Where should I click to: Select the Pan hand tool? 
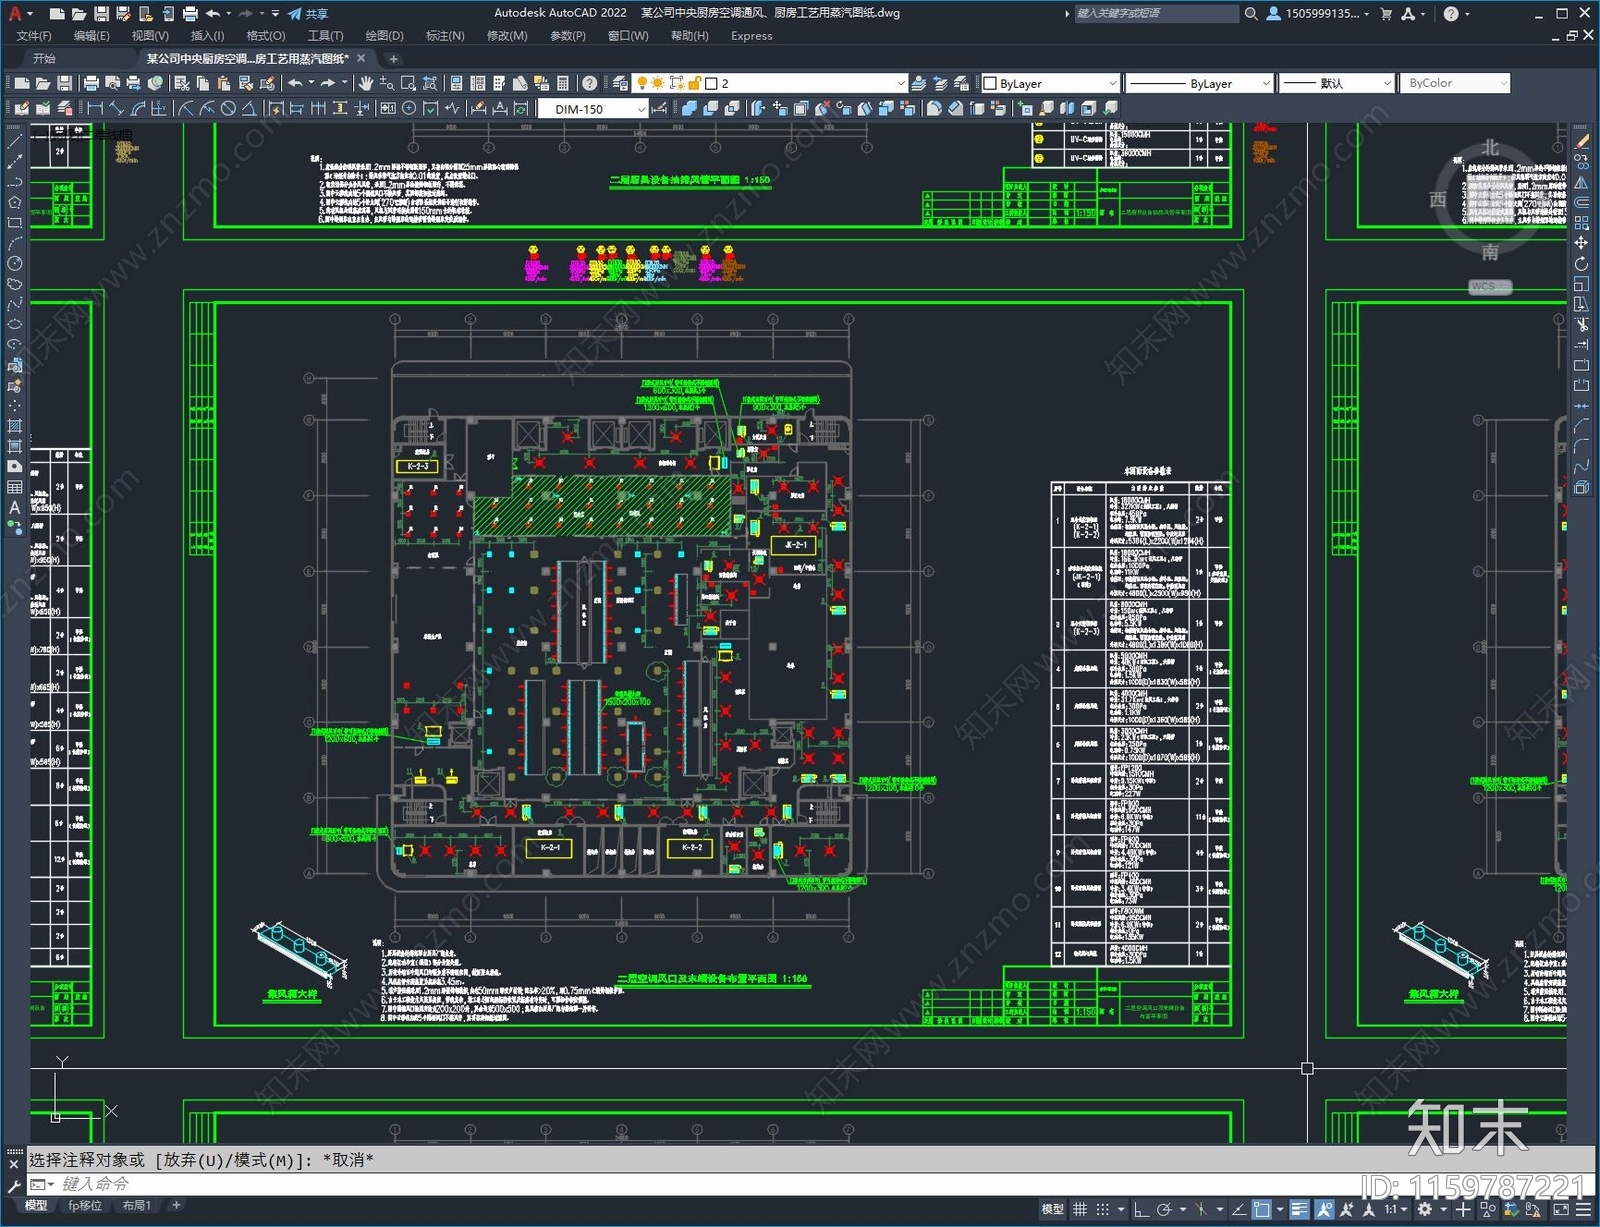point(366,83)
